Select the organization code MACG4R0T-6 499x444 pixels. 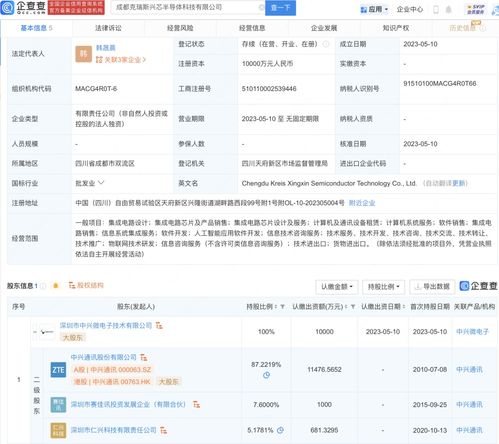coord(96,89)
